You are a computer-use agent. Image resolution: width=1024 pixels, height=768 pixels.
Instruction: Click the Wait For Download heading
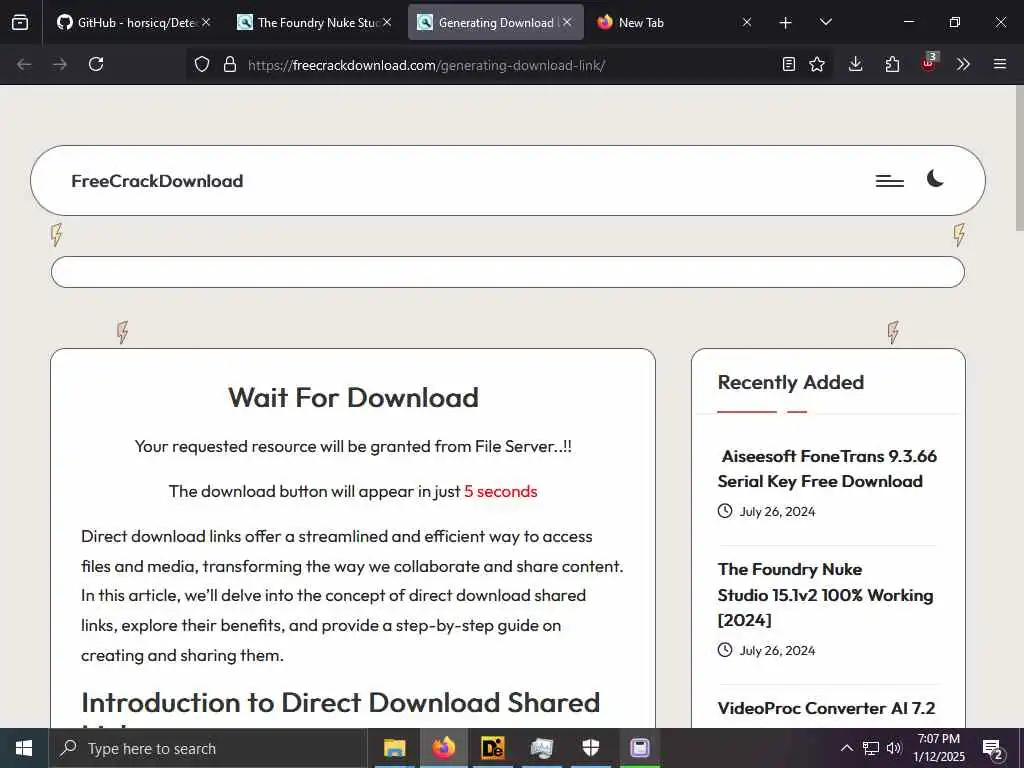click(353, 397)
